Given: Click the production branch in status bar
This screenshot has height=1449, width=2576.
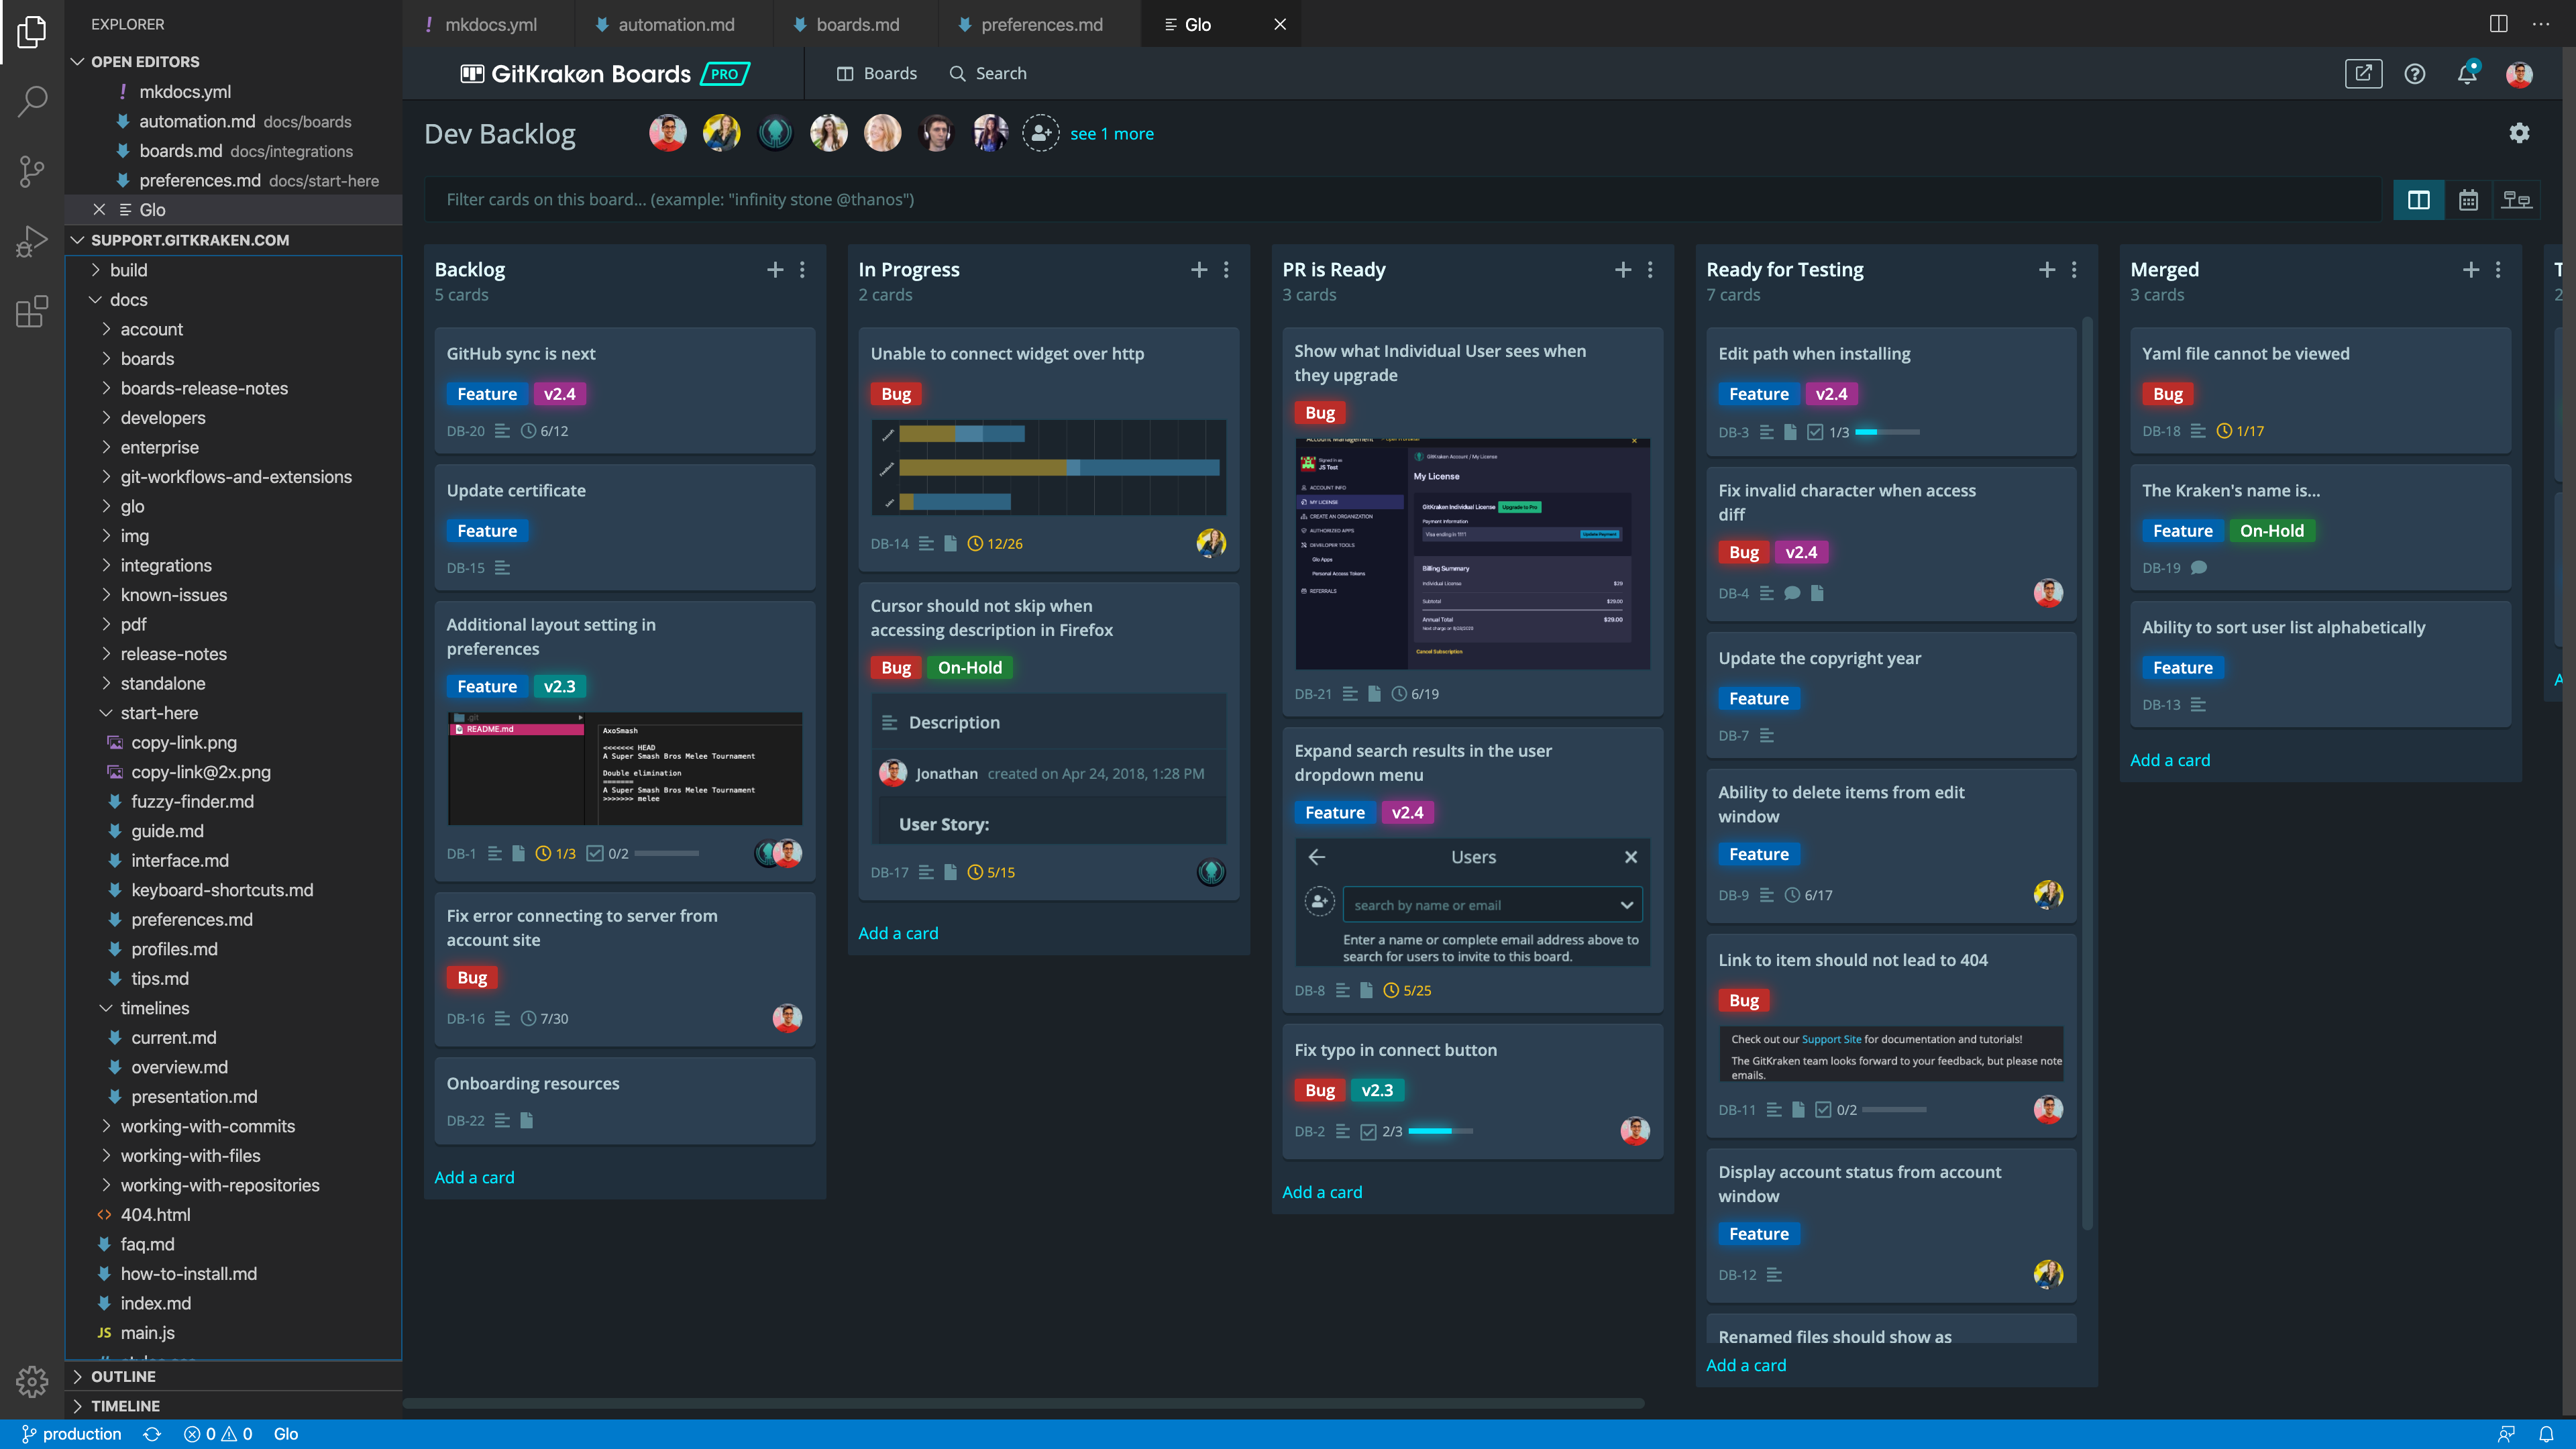Looking at the screenshot, I should tap(71, 1434).
